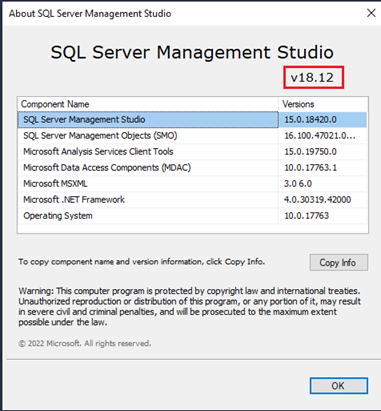Click version value 15.0.18420.0
This screenshot has height=411, width=381.
[x=310, y=120]
